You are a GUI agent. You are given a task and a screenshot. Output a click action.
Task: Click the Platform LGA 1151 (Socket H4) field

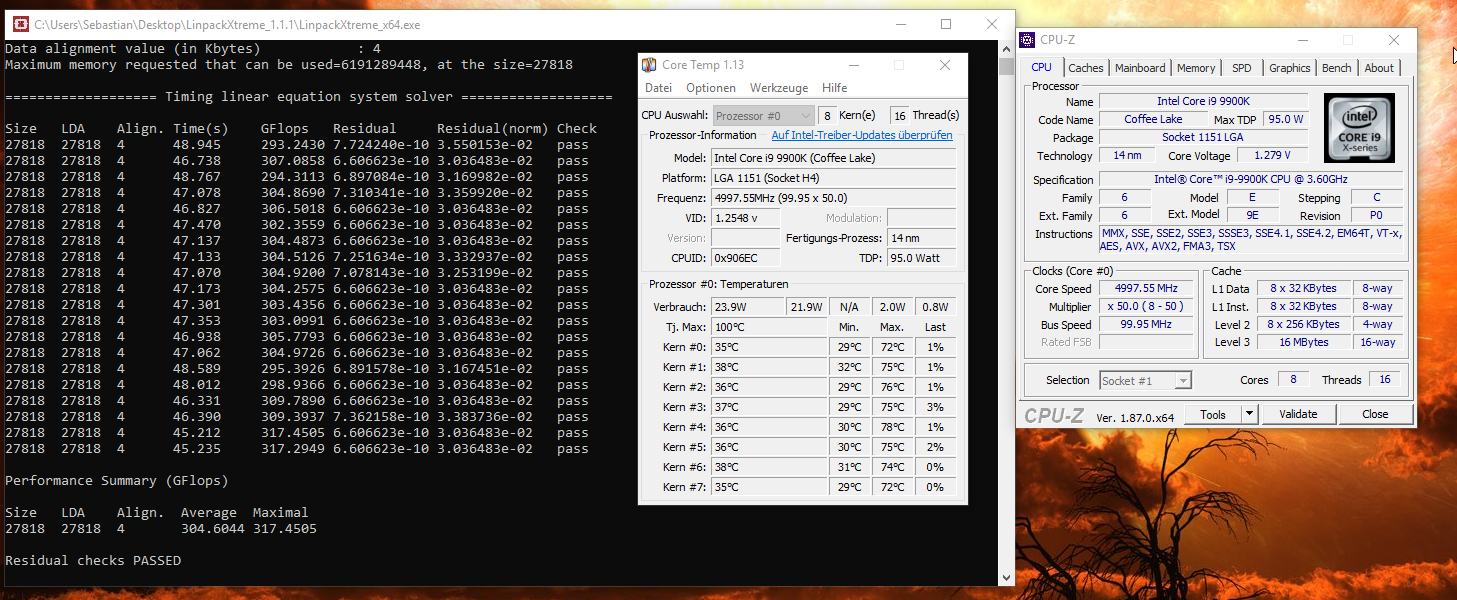833,178
